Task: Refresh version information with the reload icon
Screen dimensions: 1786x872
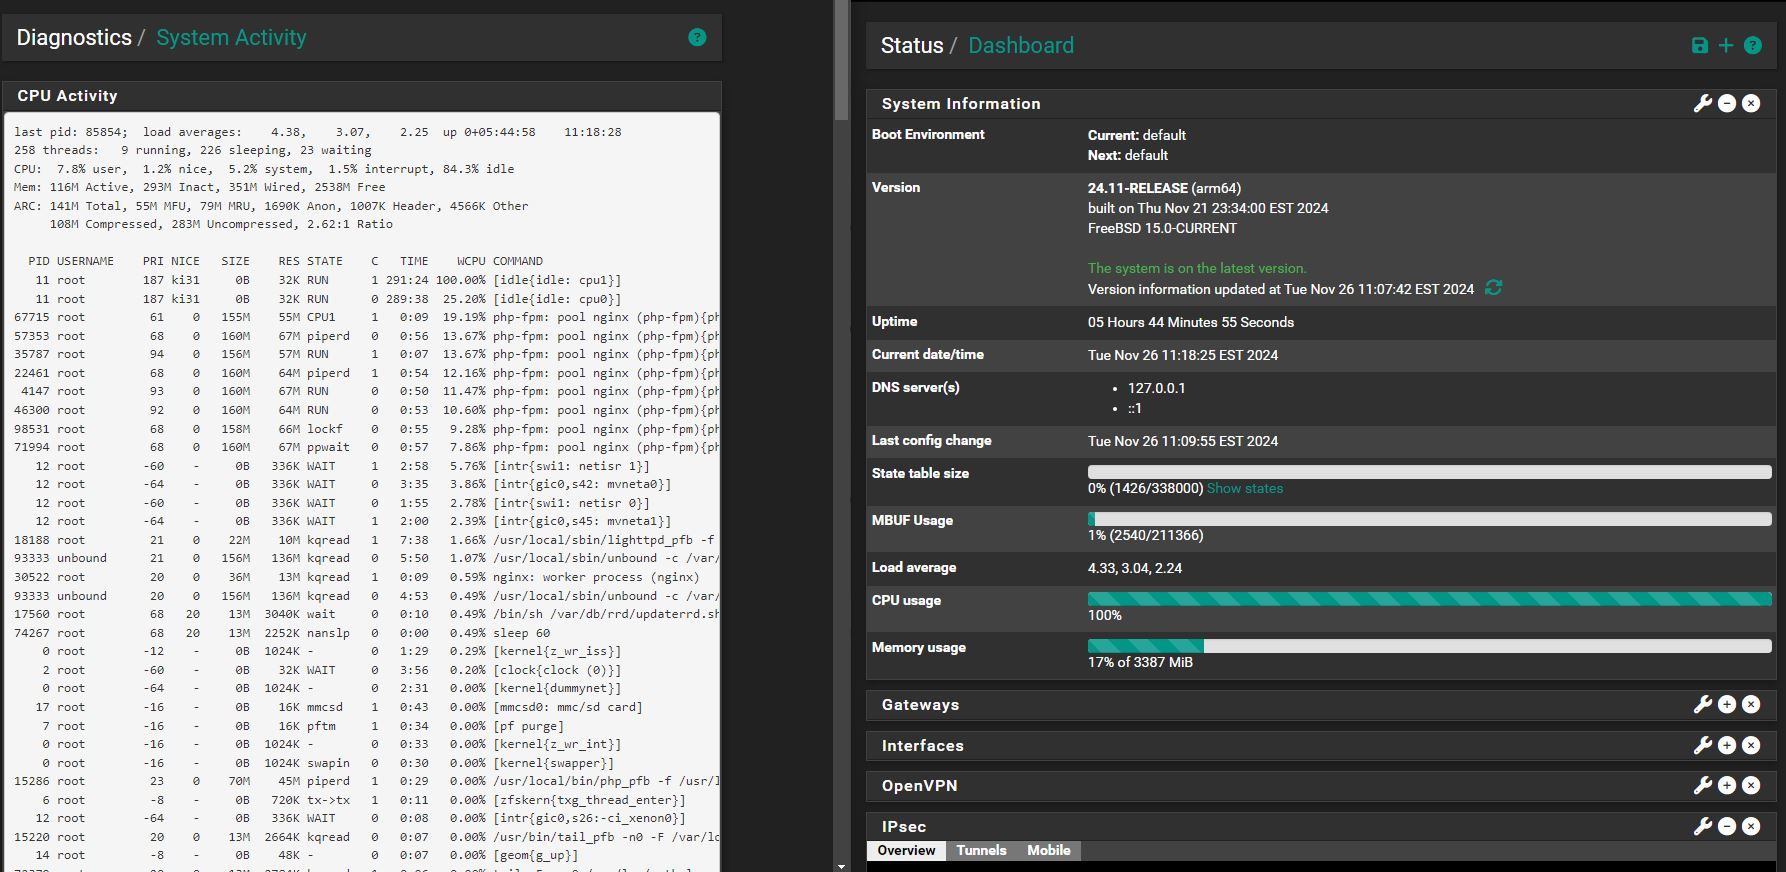Action: click(x=1494, y=288)
